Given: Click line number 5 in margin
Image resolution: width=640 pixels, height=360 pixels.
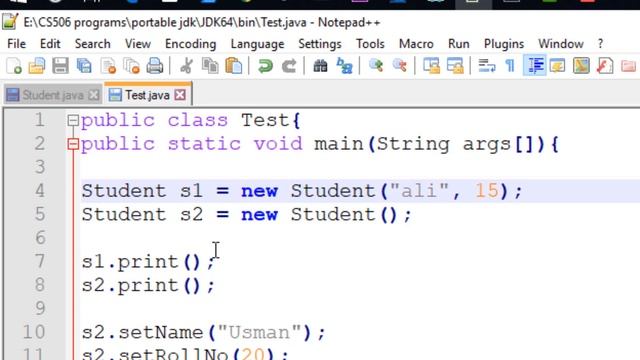Looking at the screenshot, I should click(40, 214).
